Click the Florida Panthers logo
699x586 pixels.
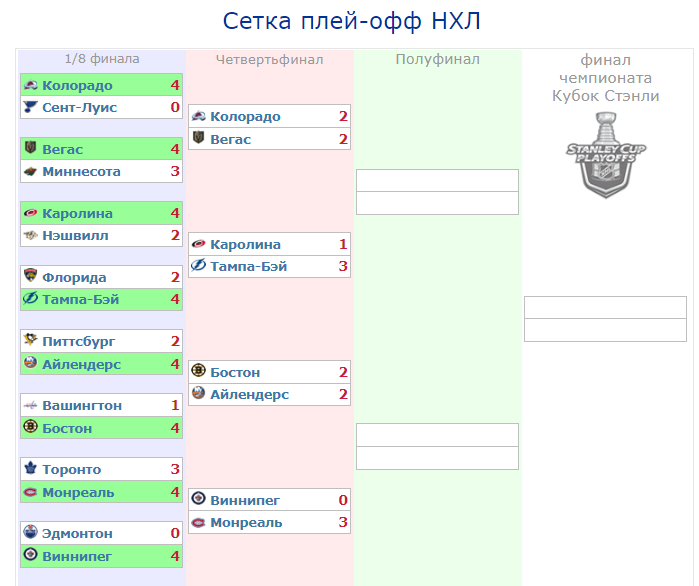pyautogui.click(x=31, y=277)
